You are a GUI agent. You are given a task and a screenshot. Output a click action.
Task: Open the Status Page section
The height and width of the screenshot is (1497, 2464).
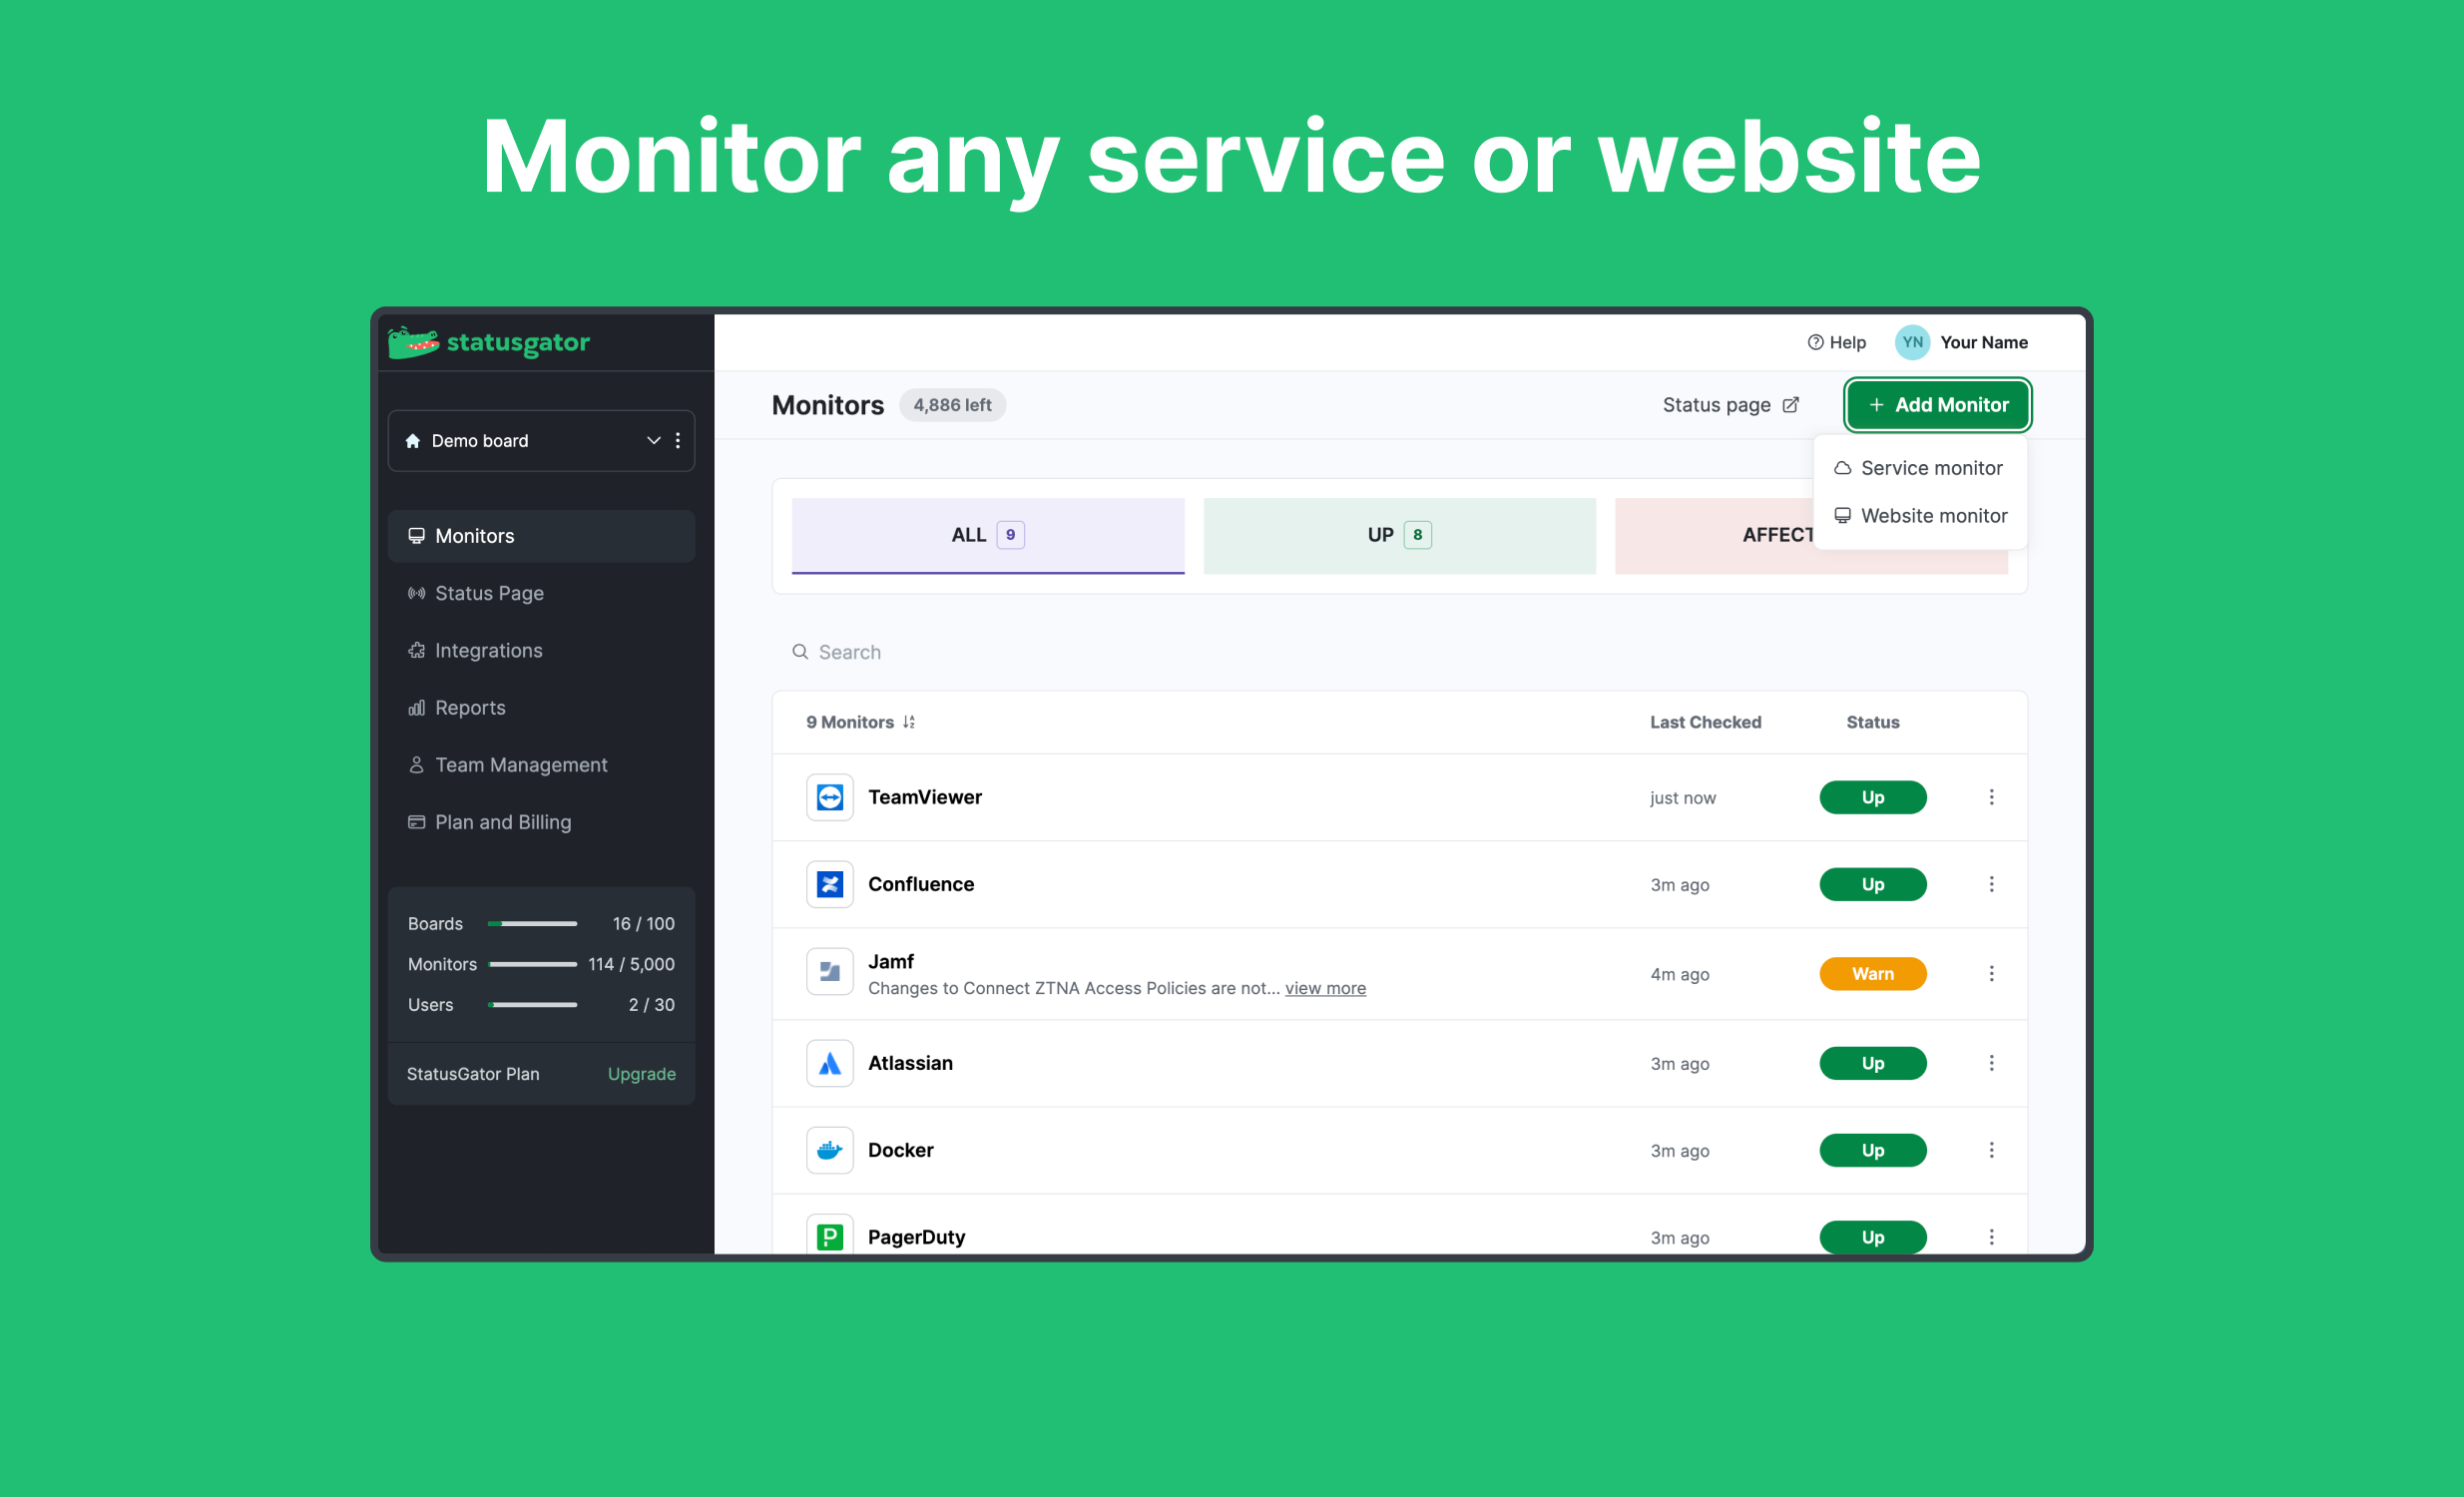tap(489, 592)
